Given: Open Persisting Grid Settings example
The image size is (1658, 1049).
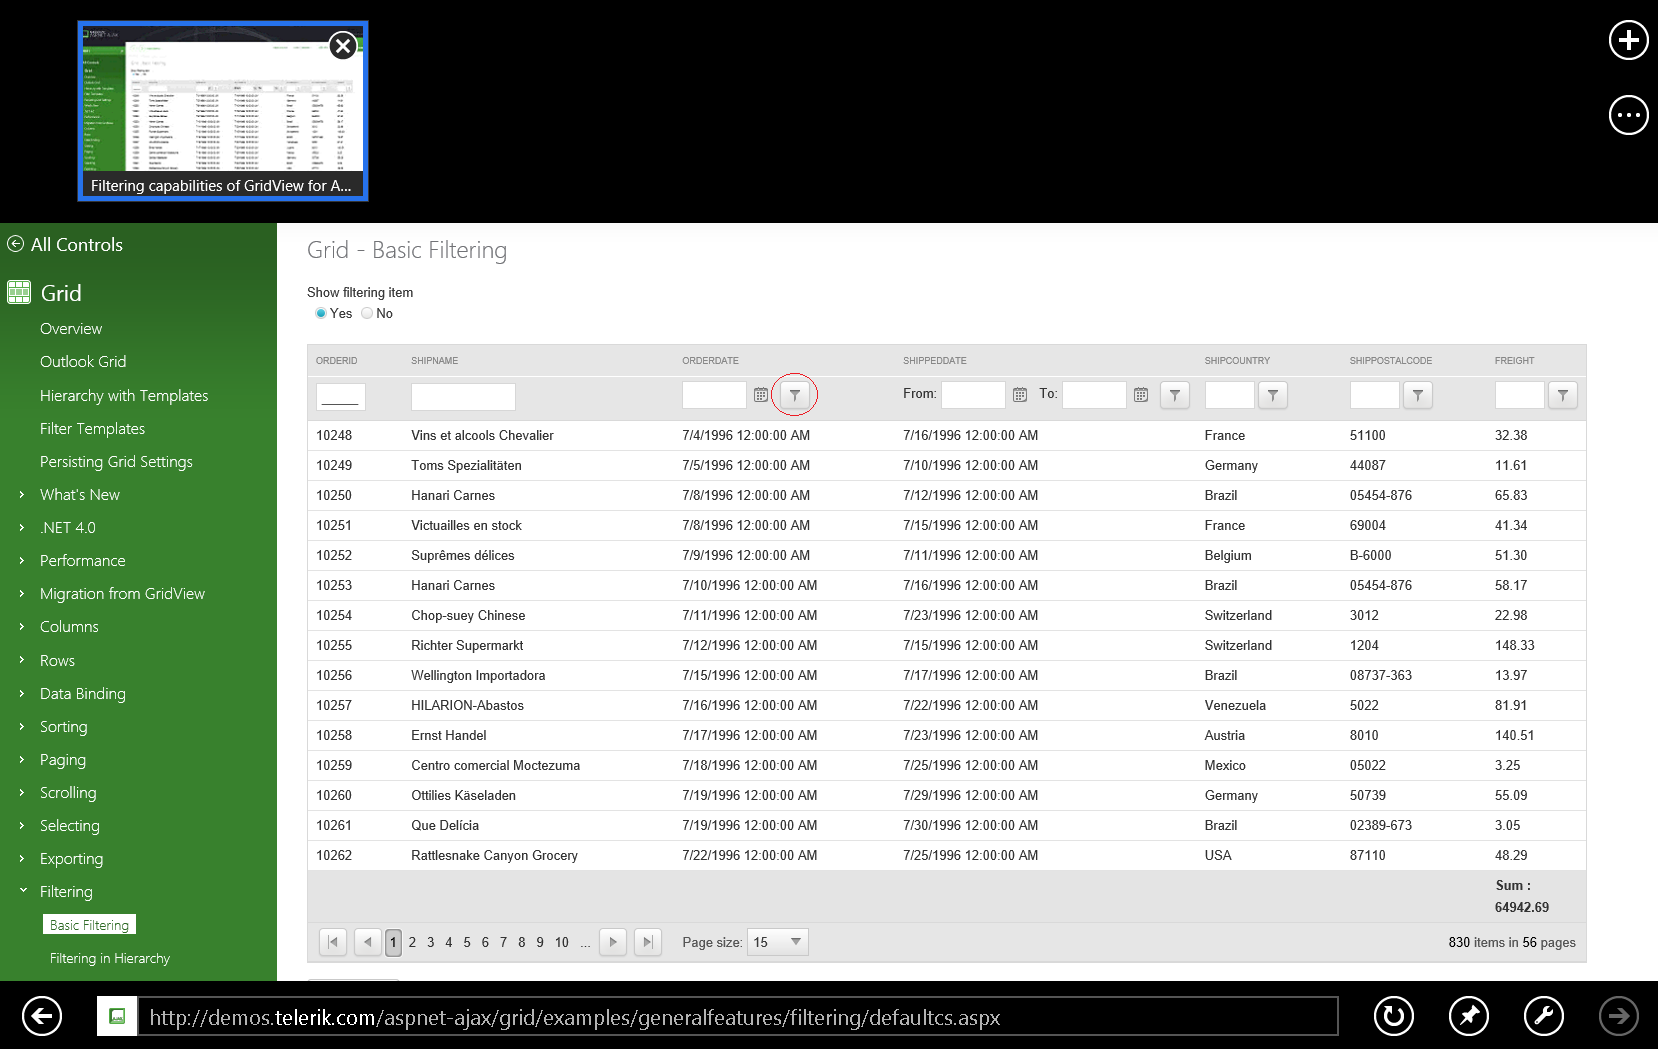Looking at the screenshot, I should pos(116,462).
